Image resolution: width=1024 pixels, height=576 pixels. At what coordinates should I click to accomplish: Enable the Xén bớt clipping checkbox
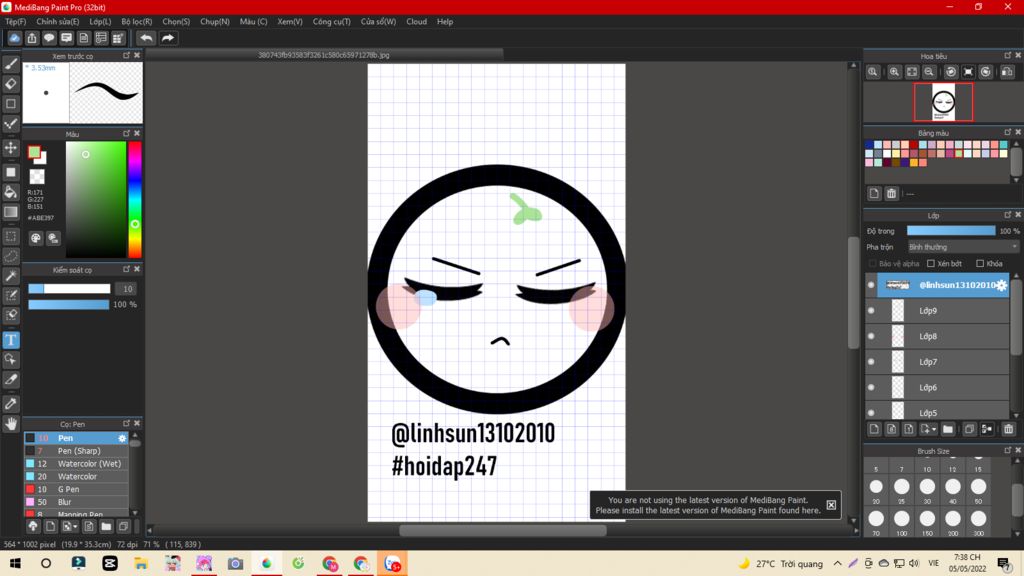(x=931, y=264)
